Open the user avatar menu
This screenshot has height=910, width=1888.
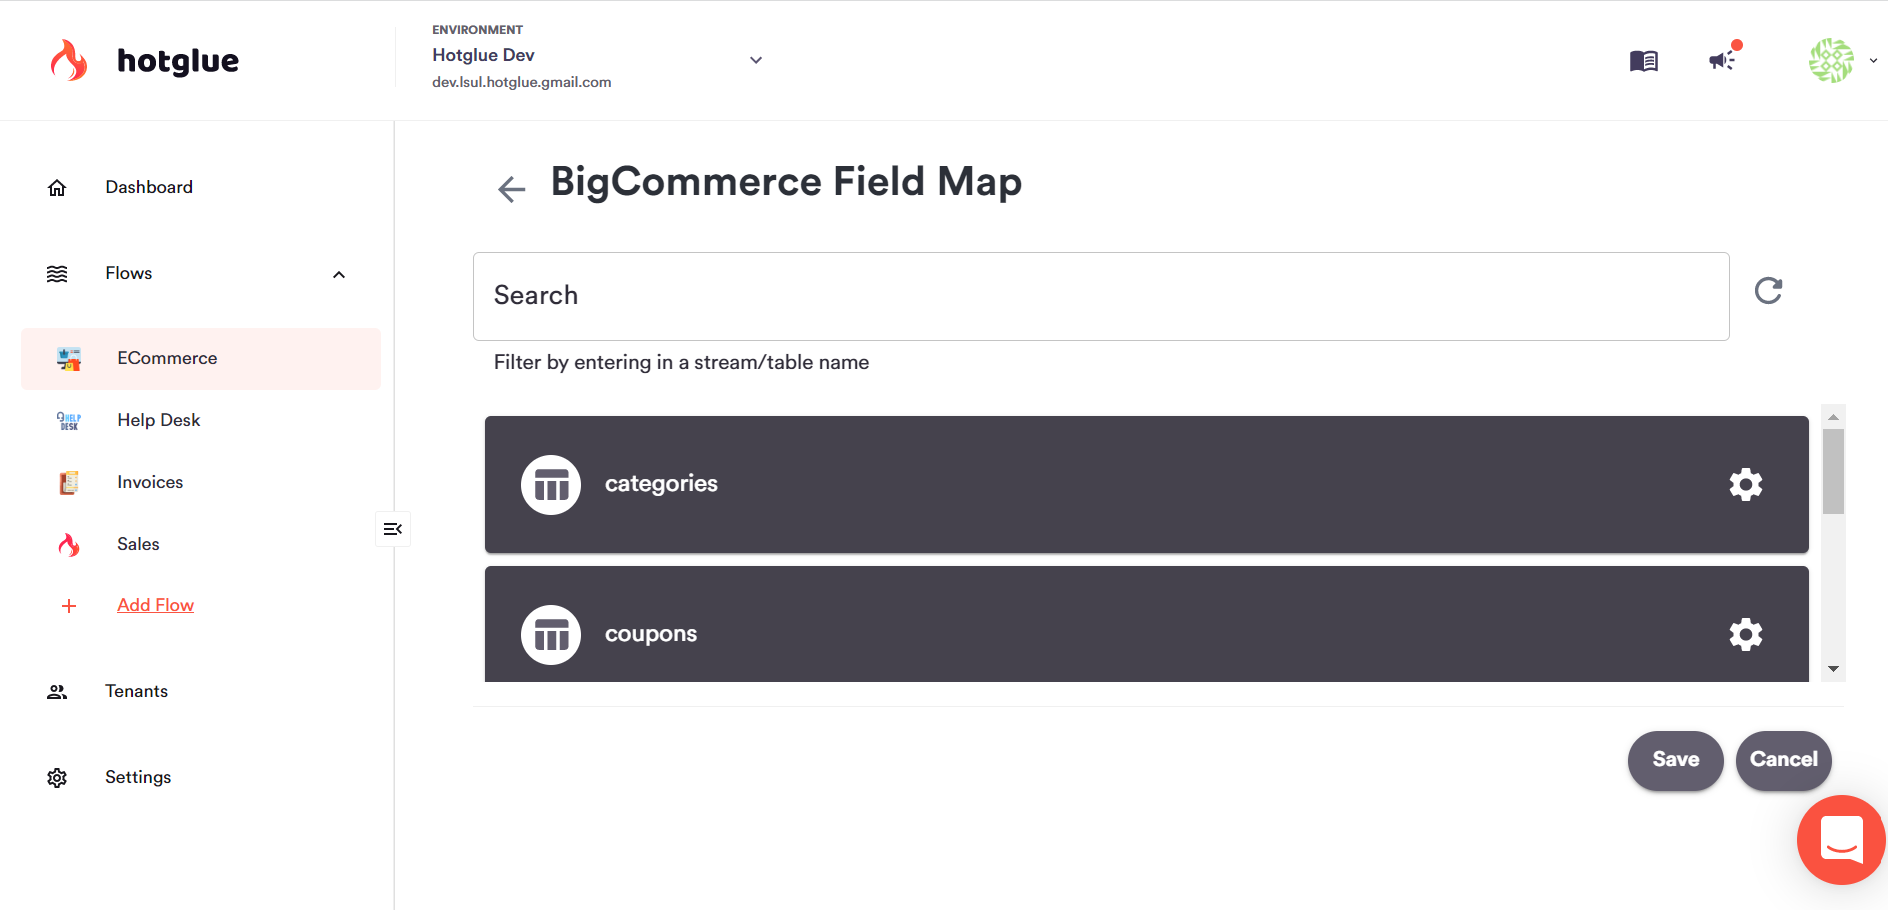point(1831,60)
